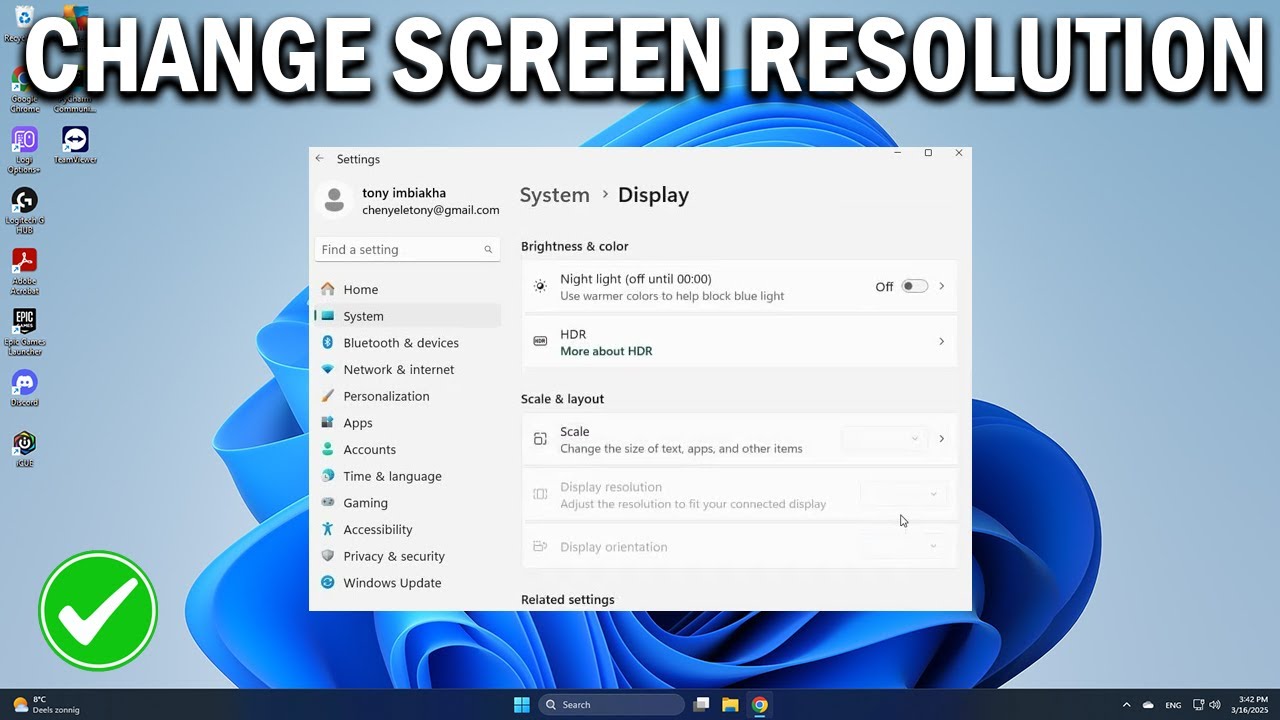
Task: Open the Display orientation dropdown
Action: [903, 546]
